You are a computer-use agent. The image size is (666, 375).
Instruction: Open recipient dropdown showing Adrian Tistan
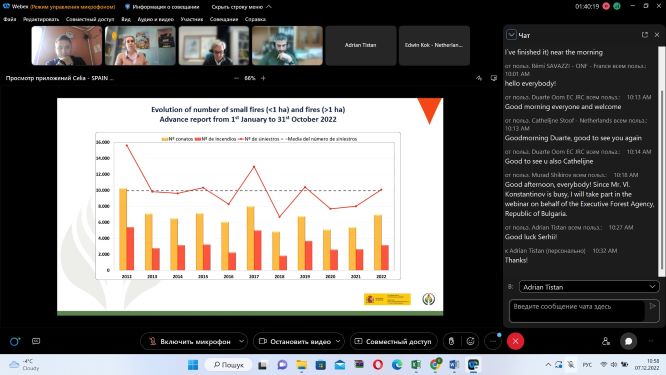[x=589, y=287]
